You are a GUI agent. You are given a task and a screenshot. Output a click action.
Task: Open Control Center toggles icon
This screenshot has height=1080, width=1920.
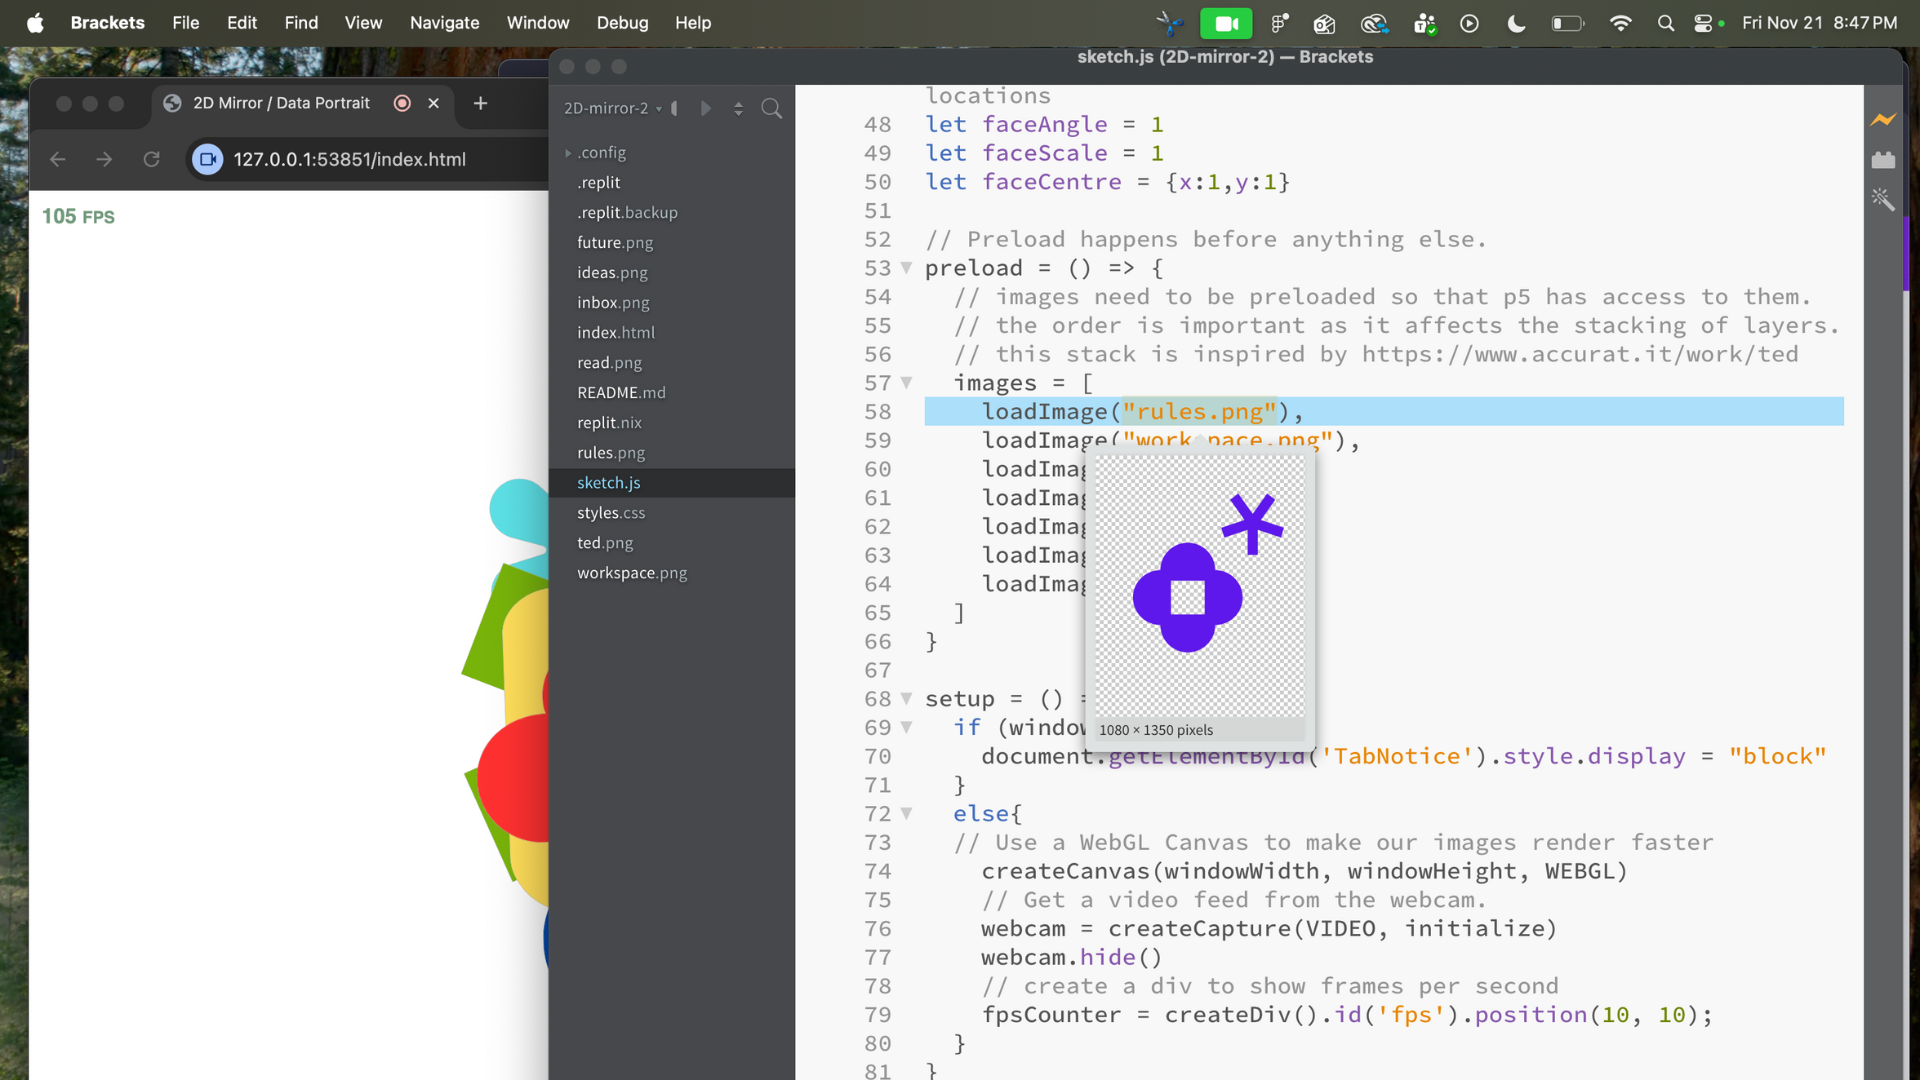[x=1703, y=23]
